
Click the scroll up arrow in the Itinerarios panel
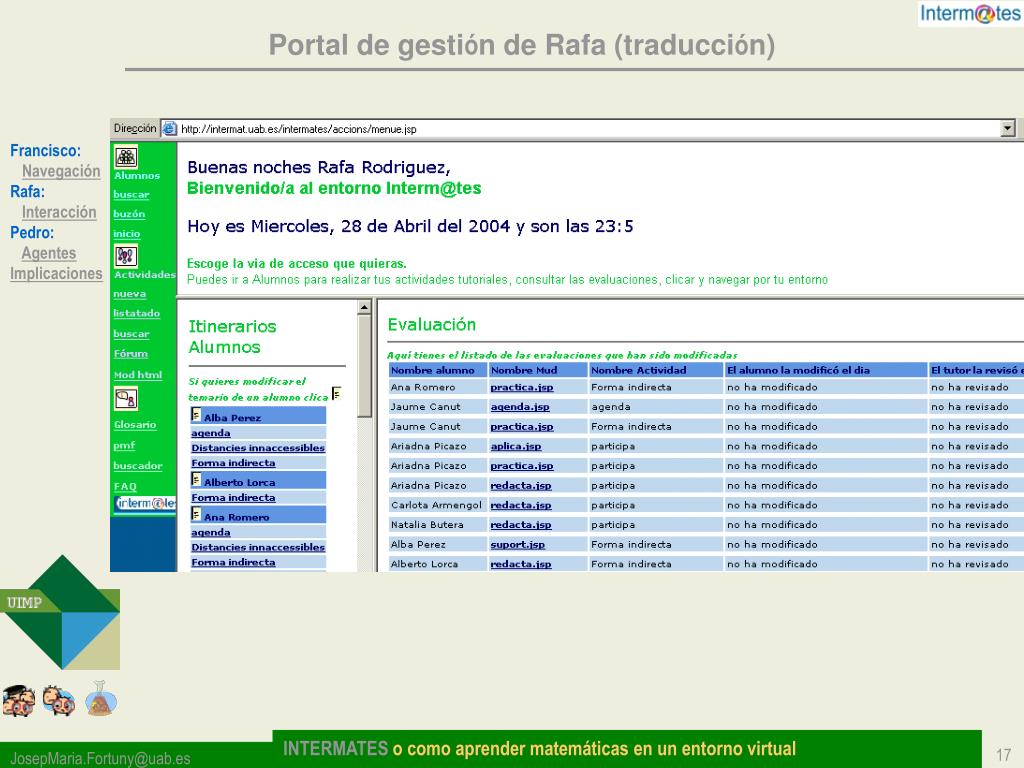pyautogui.click(x=364, y=307)
